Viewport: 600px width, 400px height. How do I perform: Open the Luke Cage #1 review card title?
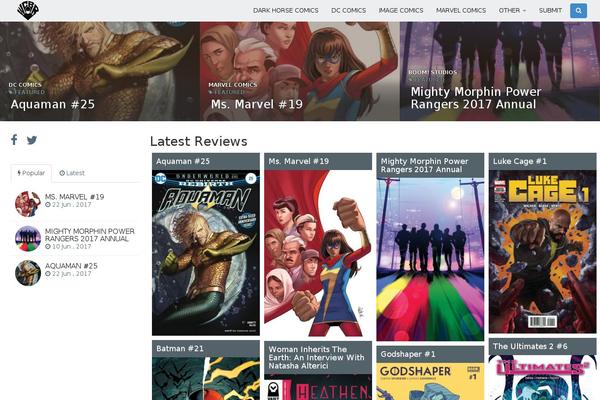click(520, 161)
